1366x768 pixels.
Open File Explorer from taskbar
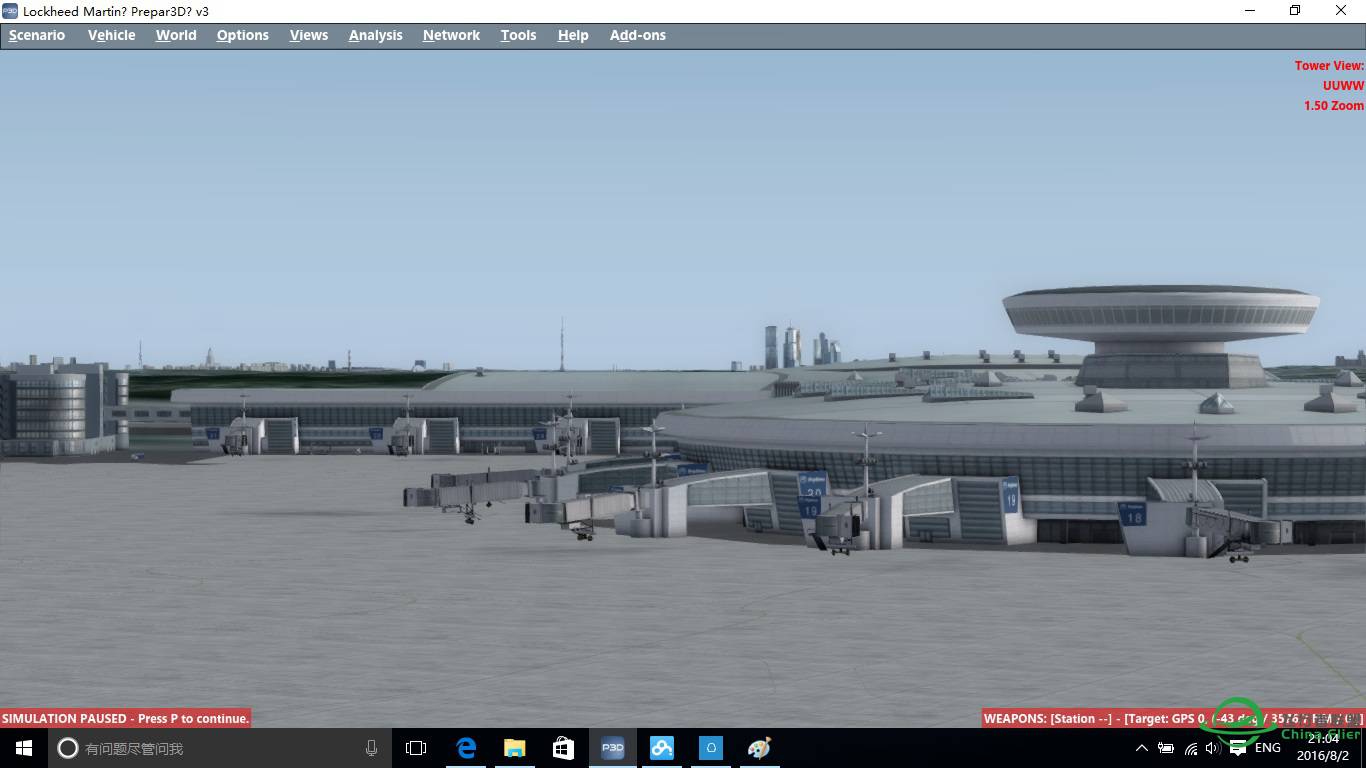(515, 748)
